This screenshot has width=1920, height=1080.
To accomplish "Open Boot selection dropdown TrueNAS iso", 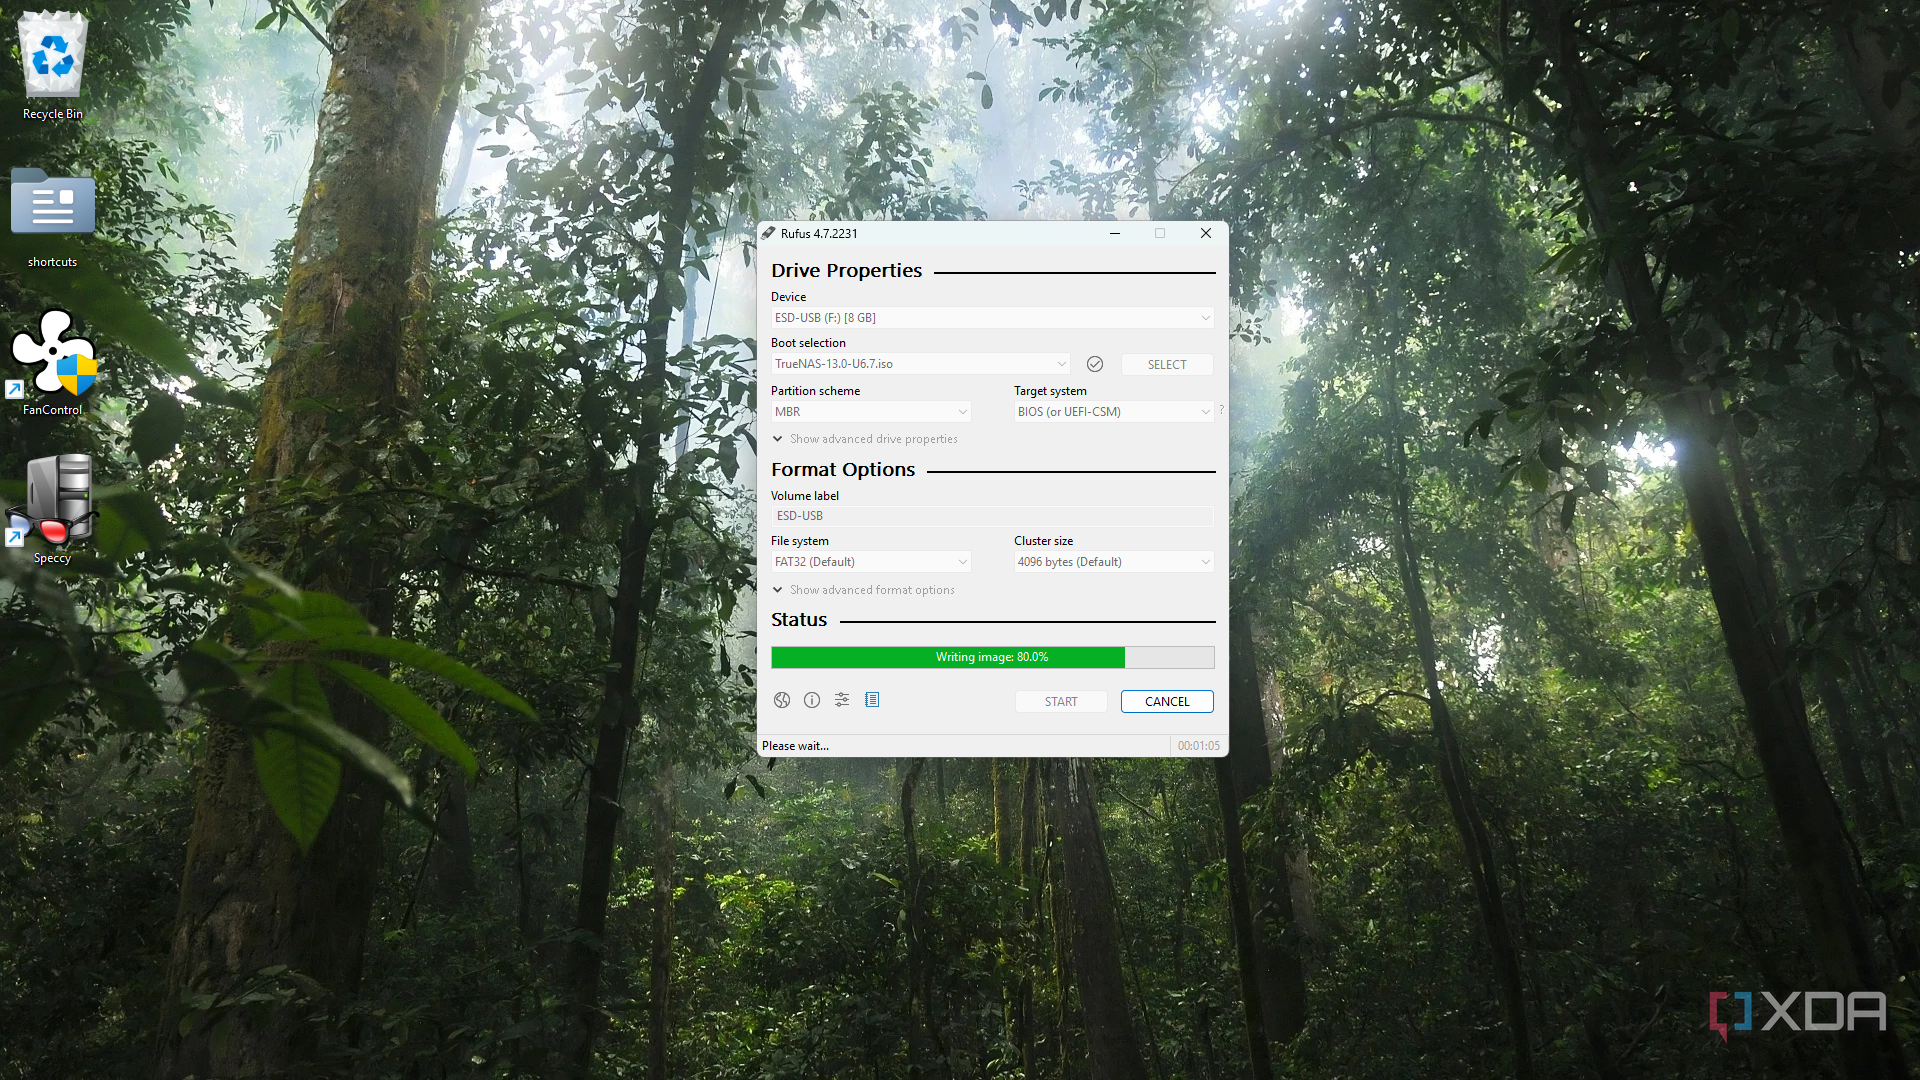I will (x=920, y=364).
